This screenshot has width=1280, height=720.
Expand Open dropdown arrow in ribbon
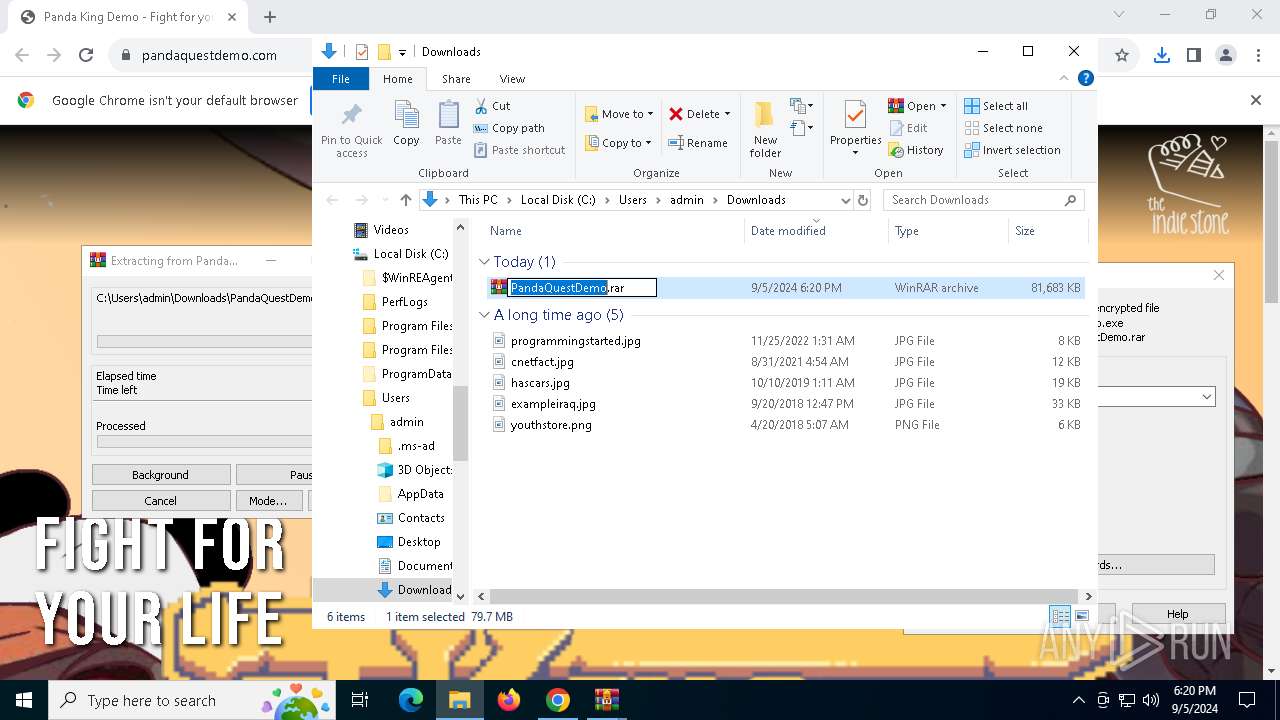click(943, 106)
